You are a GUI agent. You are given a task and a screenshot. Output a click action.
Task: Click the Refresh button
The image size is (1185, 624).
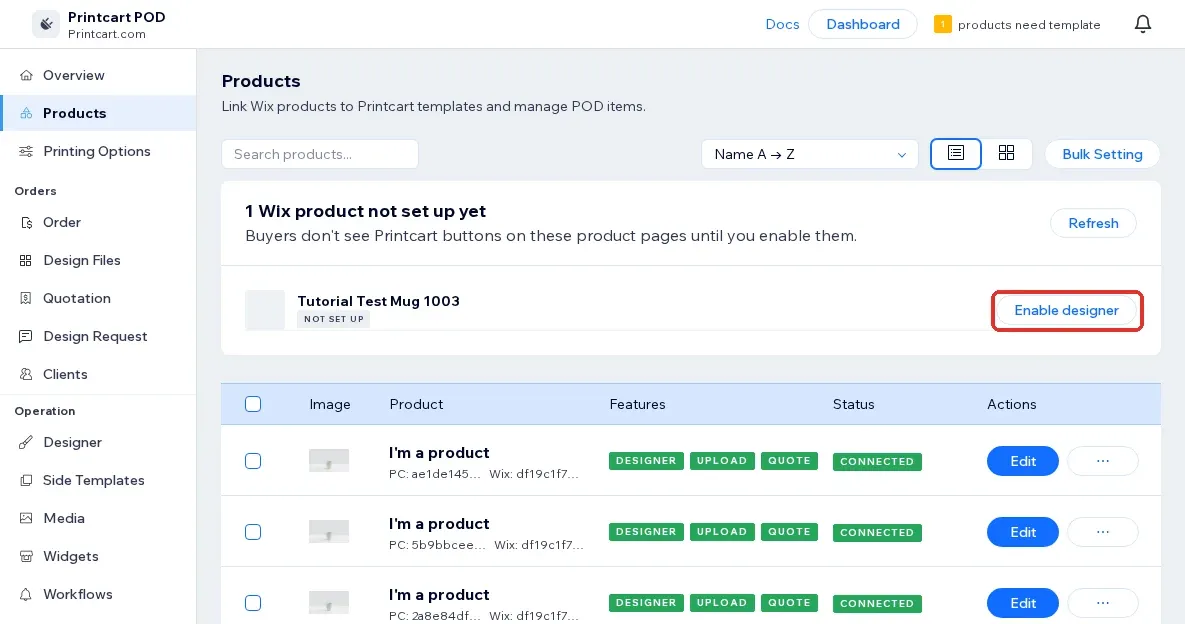coord(1093,223)
